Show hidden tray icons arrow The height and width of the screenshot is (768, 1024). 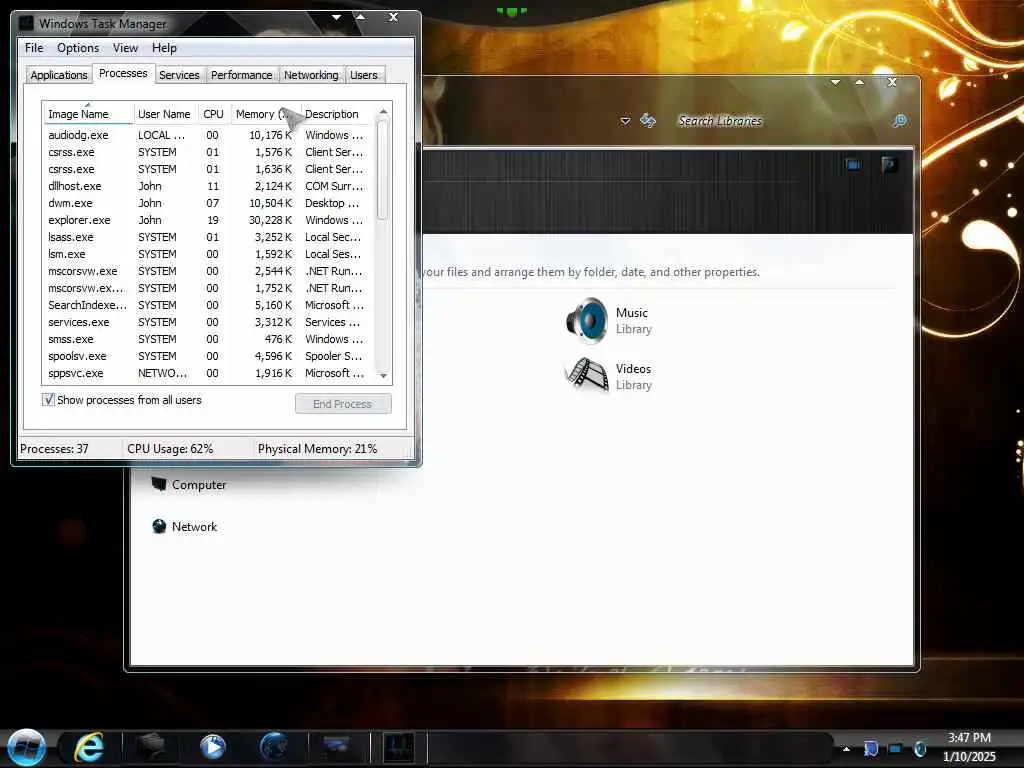(x=846, y=749)
